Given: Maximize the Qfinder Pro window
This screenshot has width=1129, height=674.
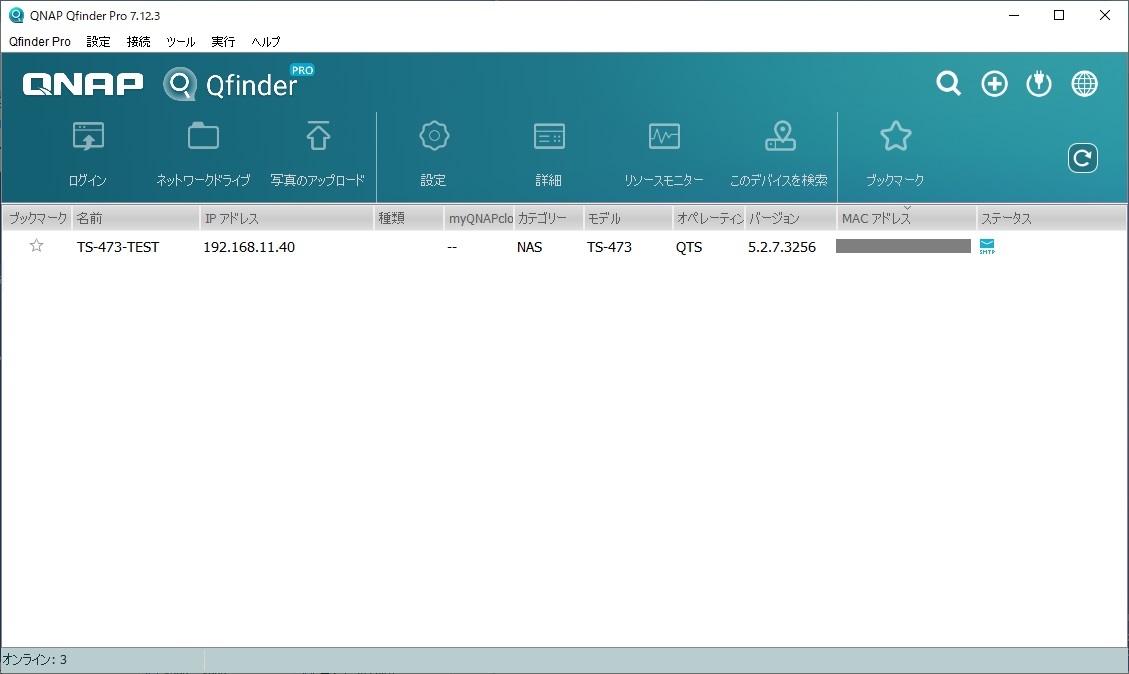Looking at the screenshot, I should click(x=1058, y=15).
